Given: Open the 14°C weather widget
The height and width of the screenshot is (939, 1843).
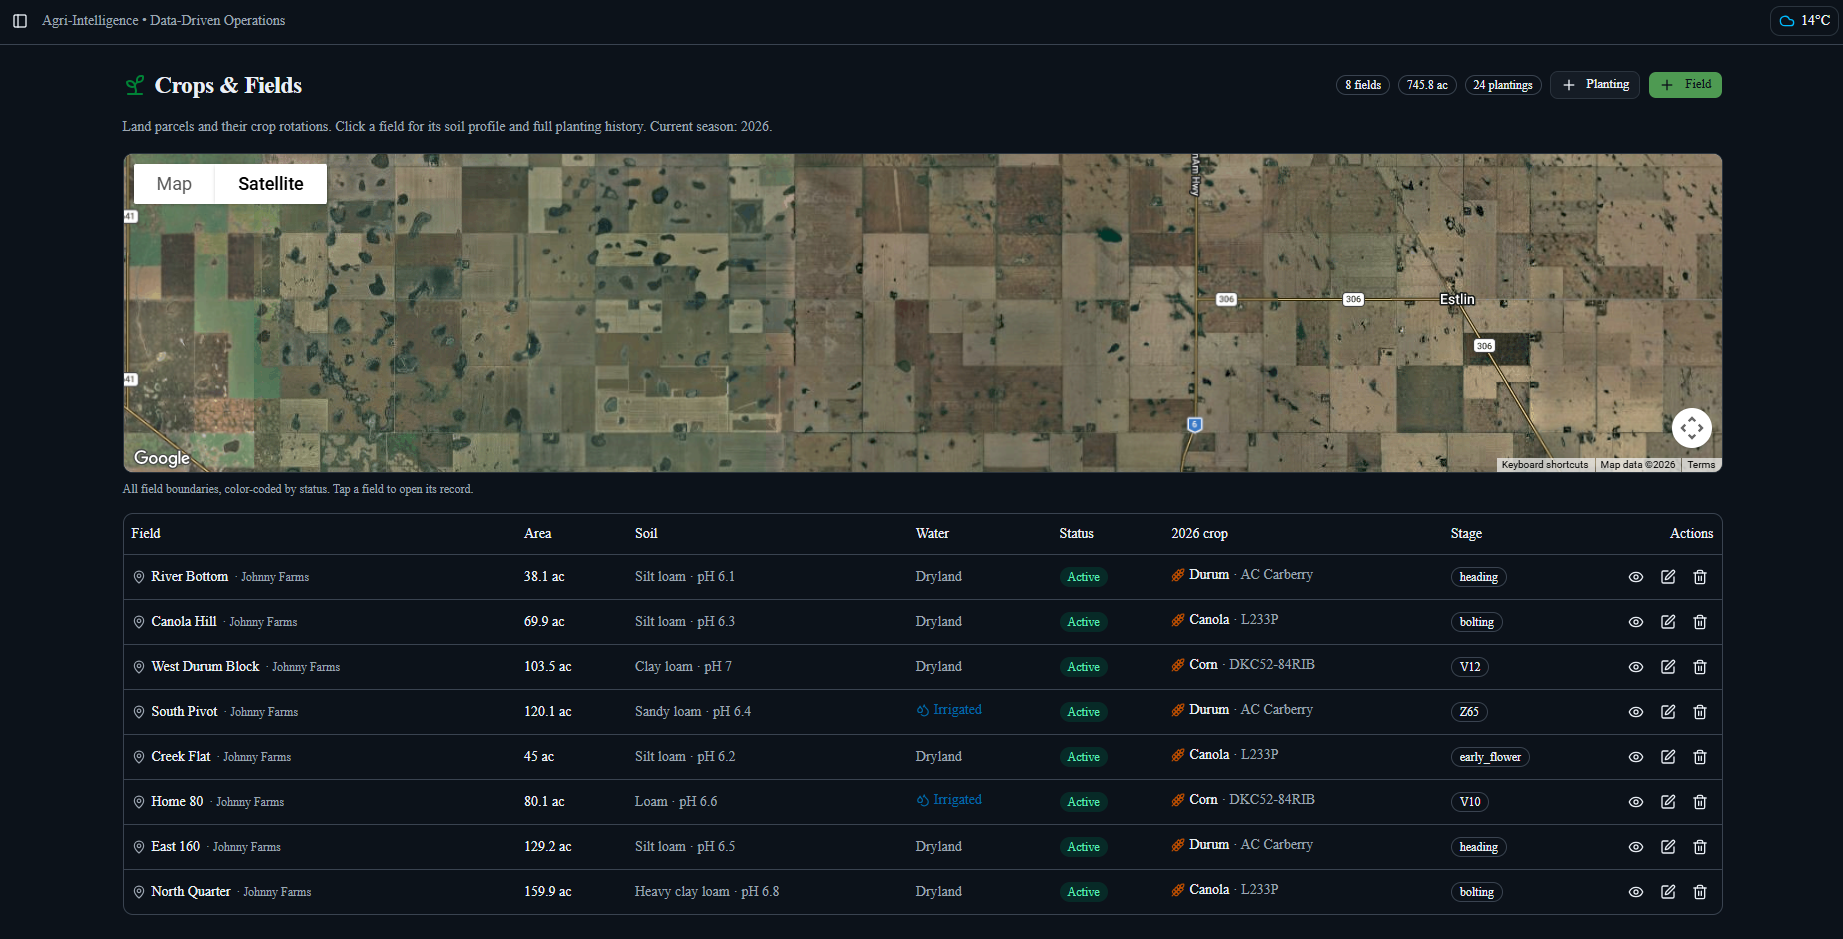Looking at the screenshot, I should tap(1804, 21).
